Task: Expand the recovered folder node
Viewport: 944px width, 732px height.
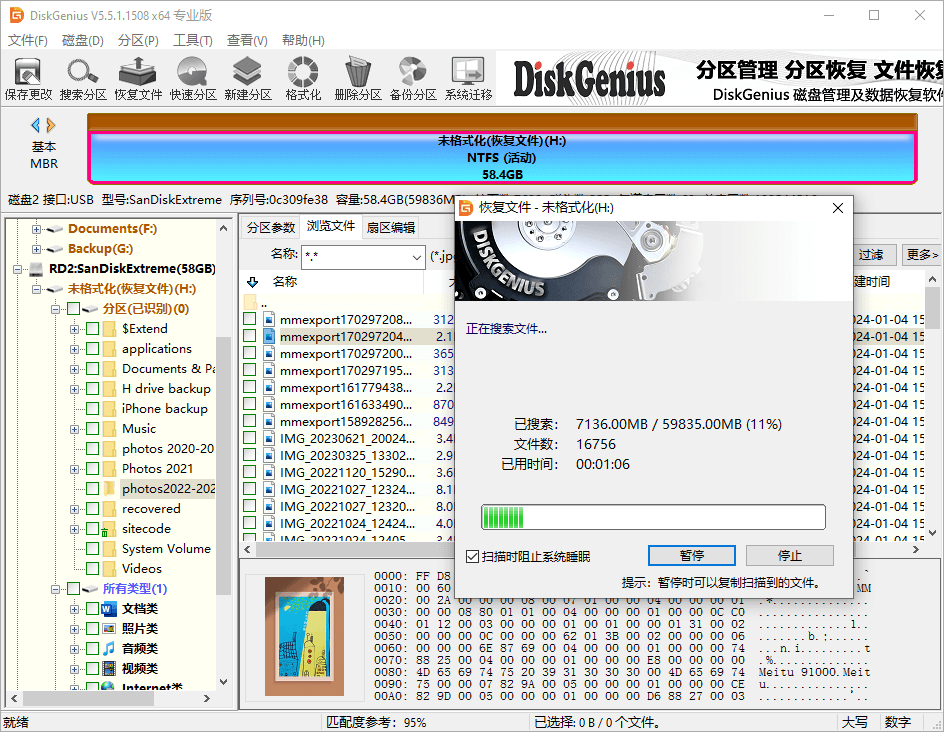Action: 74,509
